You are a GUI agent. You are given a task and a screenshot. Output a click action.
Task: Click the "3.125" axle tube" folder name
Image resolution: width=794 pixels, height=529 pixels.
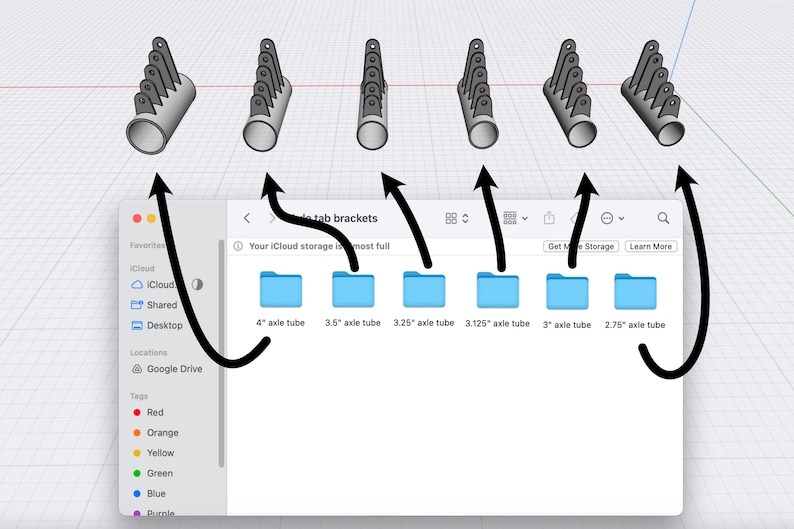(497, 323)
